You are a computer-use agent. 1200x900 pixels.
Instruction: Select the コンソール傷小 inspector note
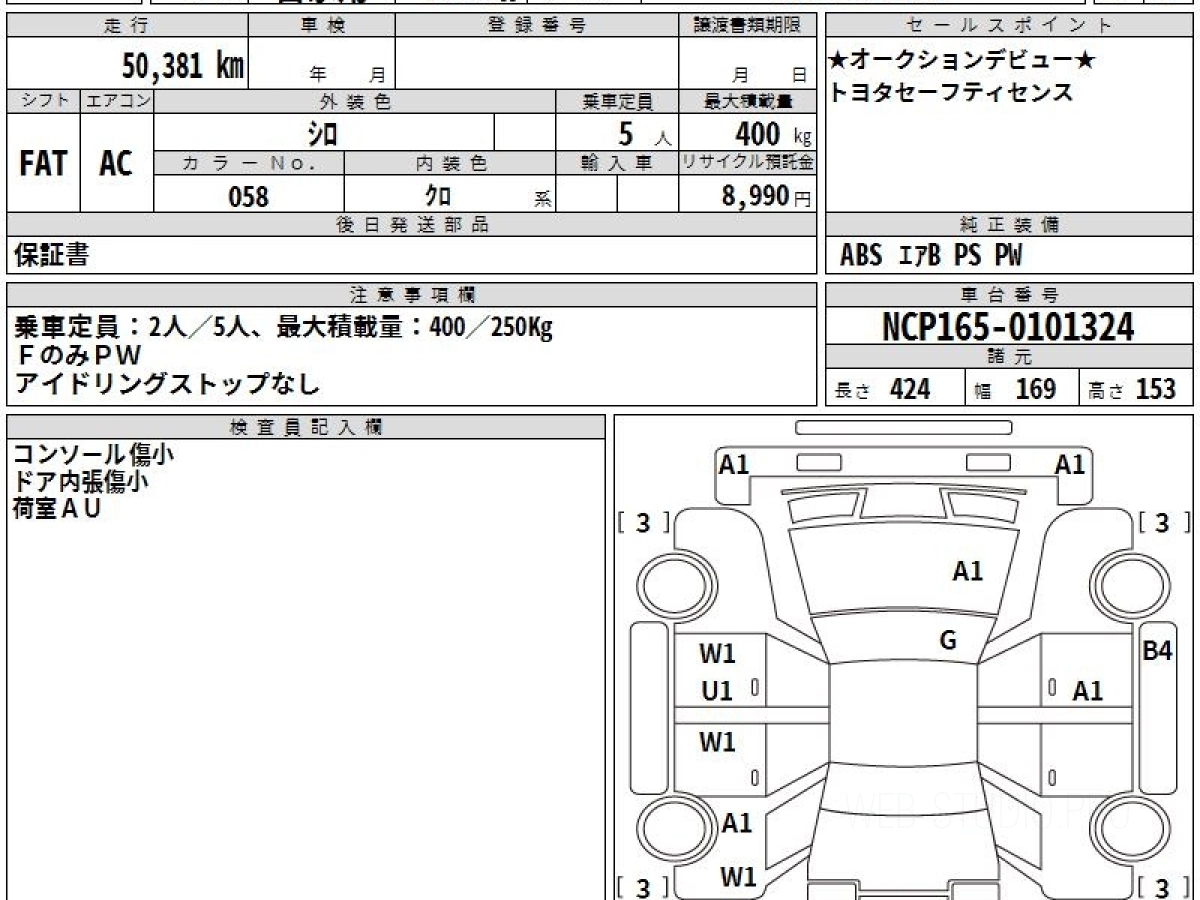coord(94,454)
